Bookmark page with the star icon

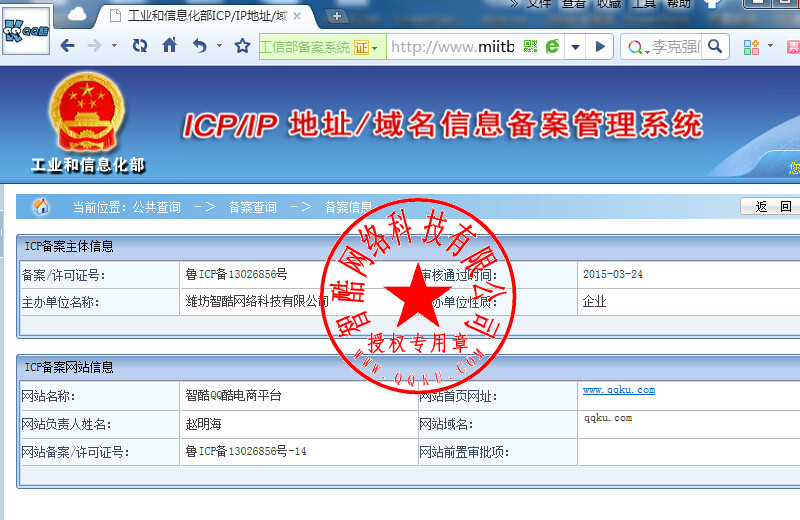point(242,46)
